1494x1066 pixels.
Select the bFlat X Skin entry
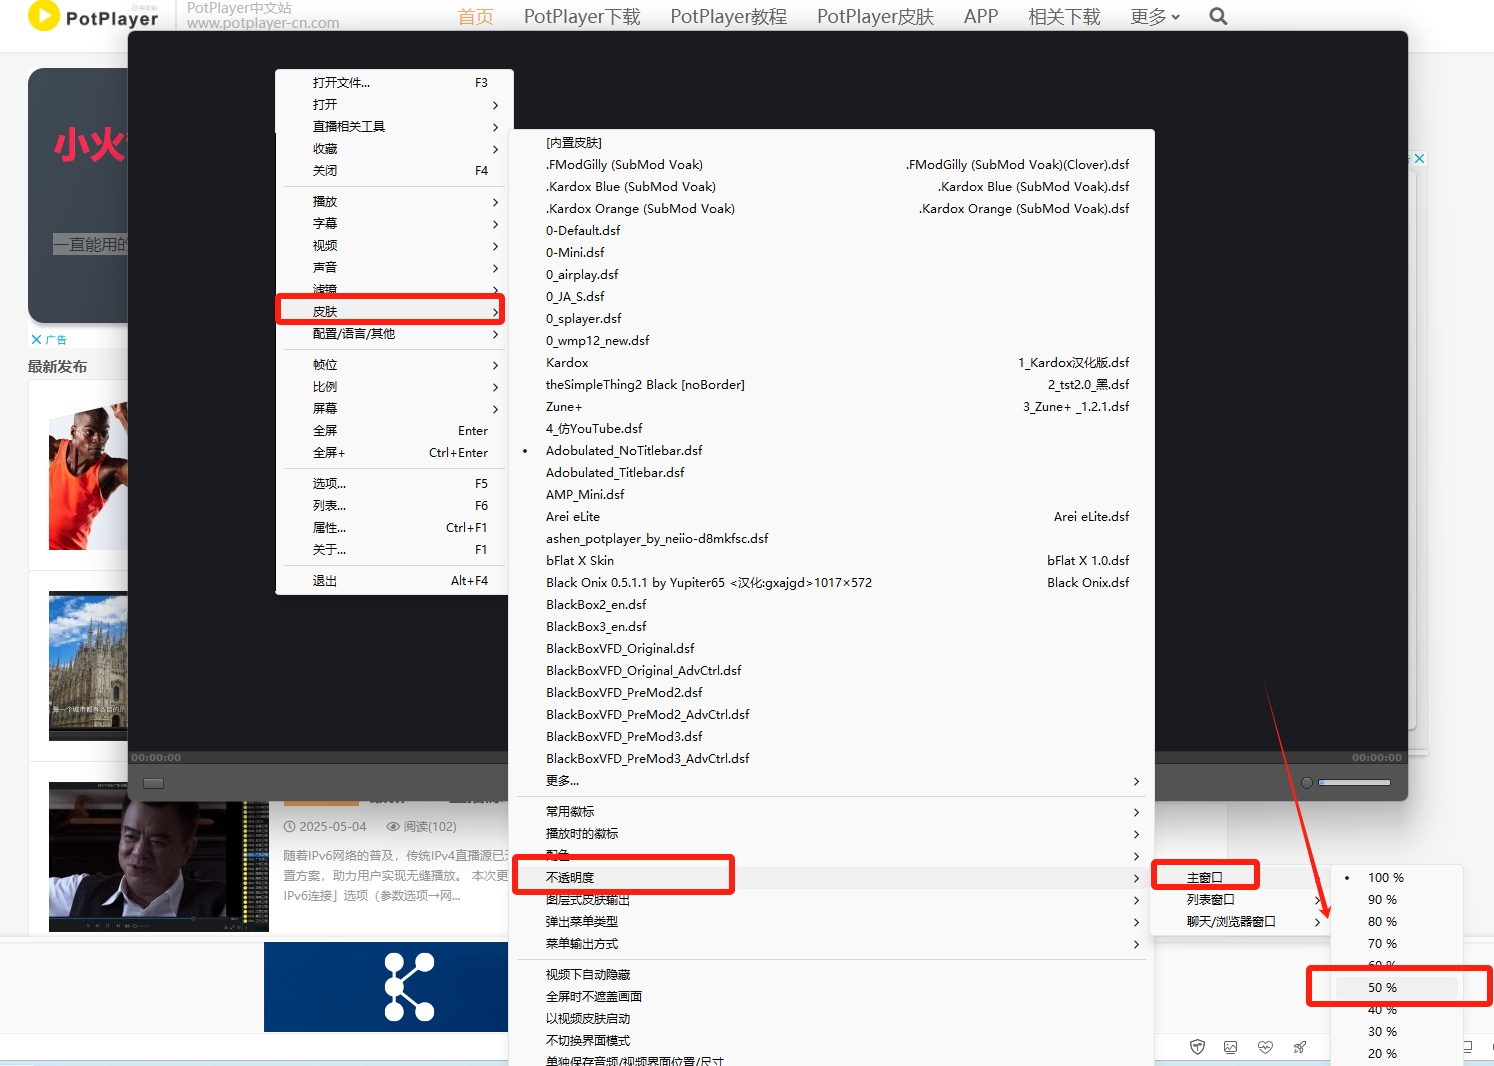pyautogui.click(x=829, y=561)
